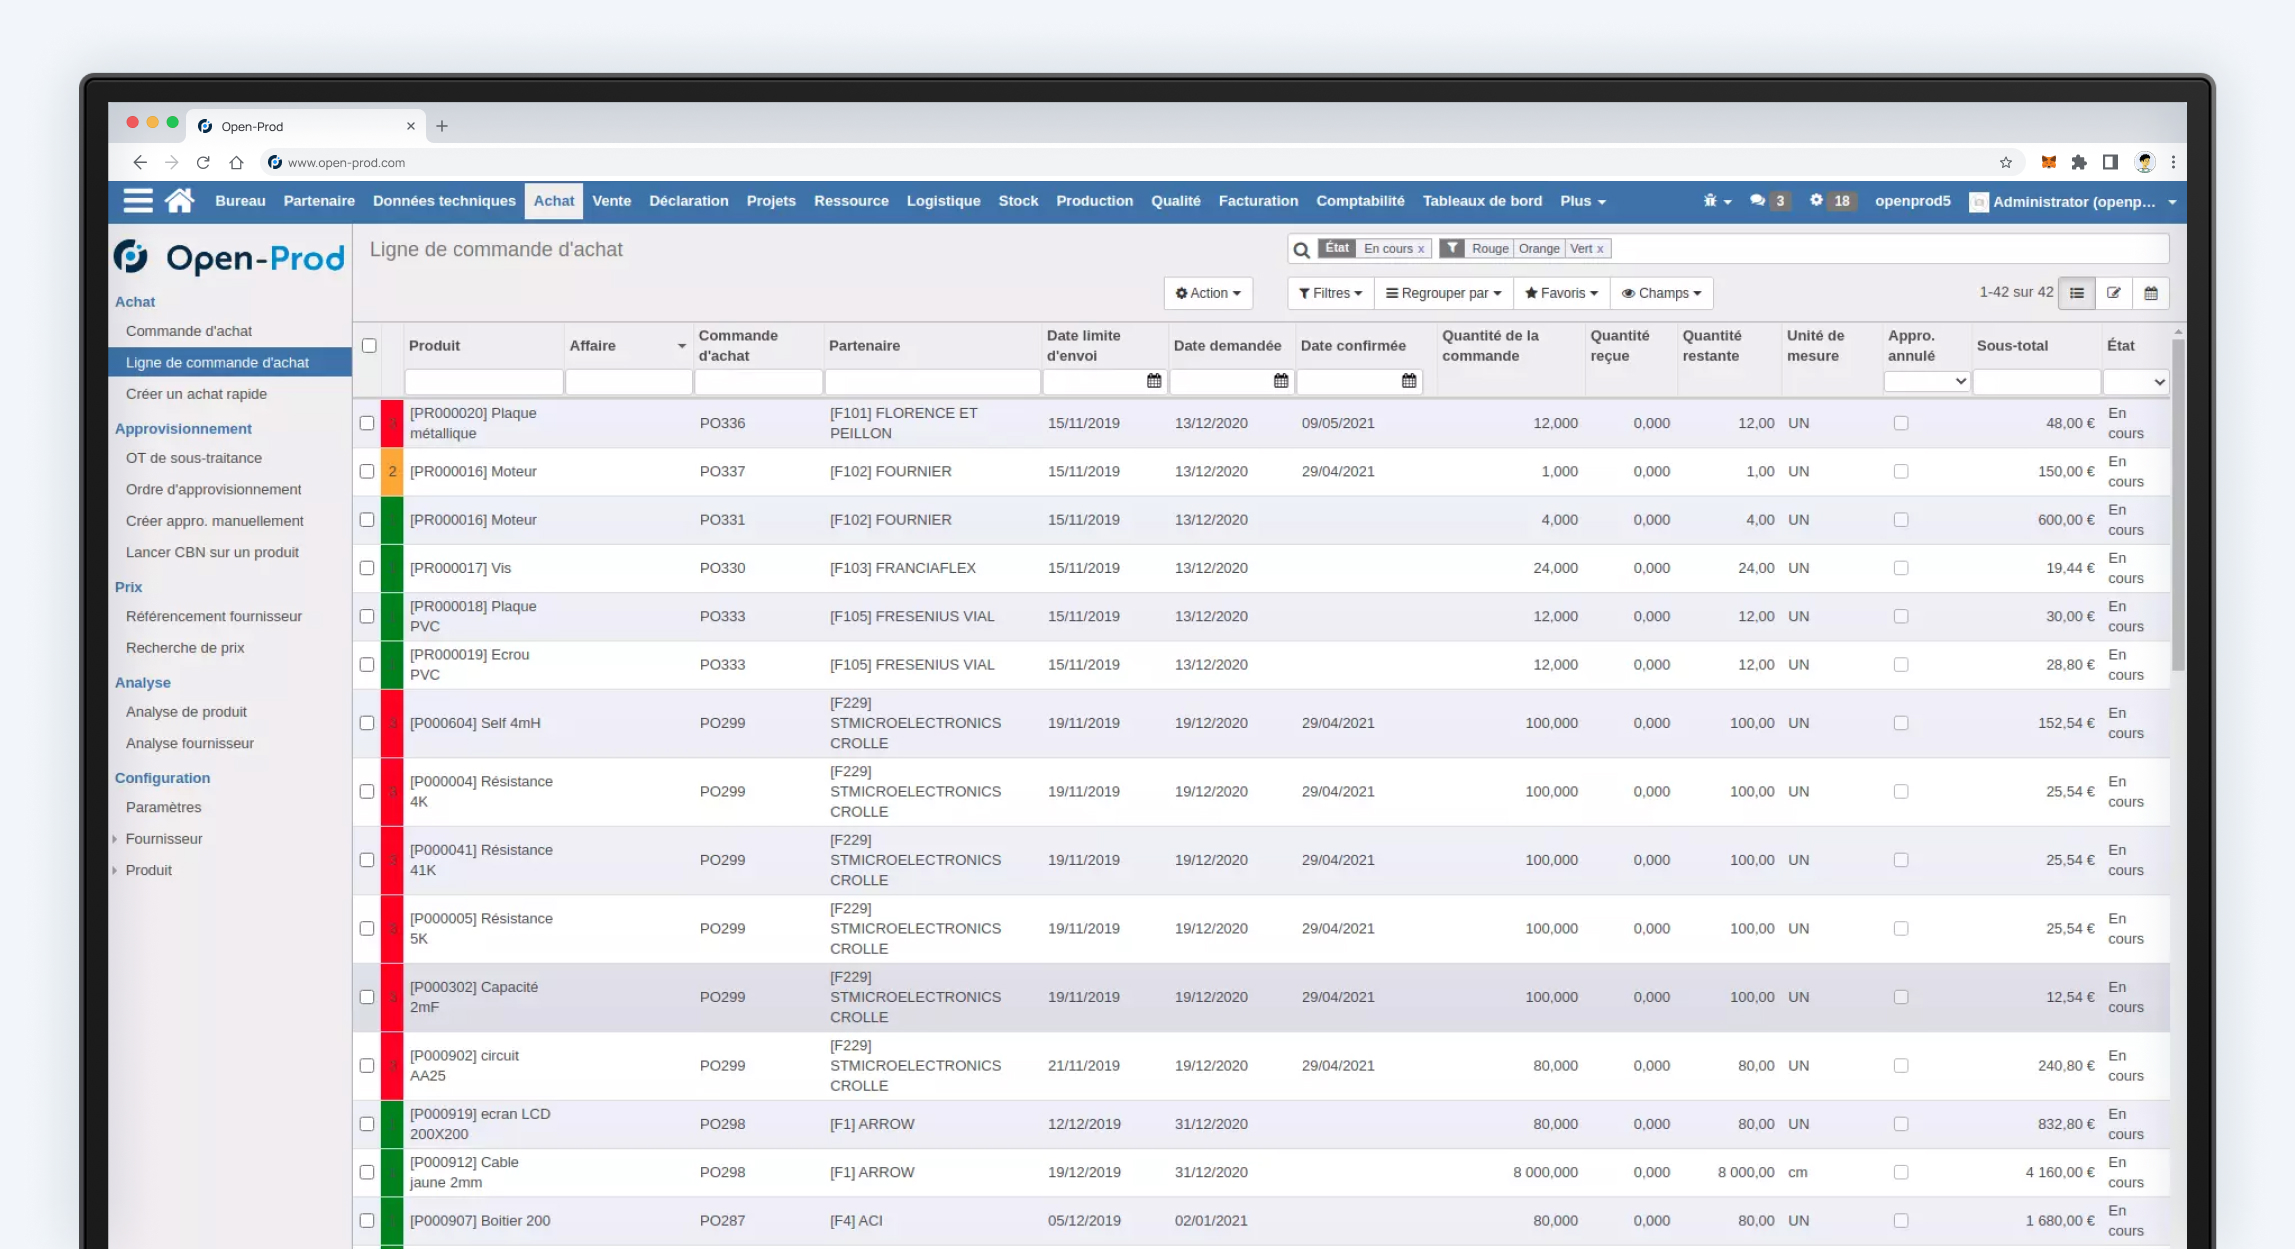
Task: Click the home icon in navigation bar
Action: (x=180, y=201)
